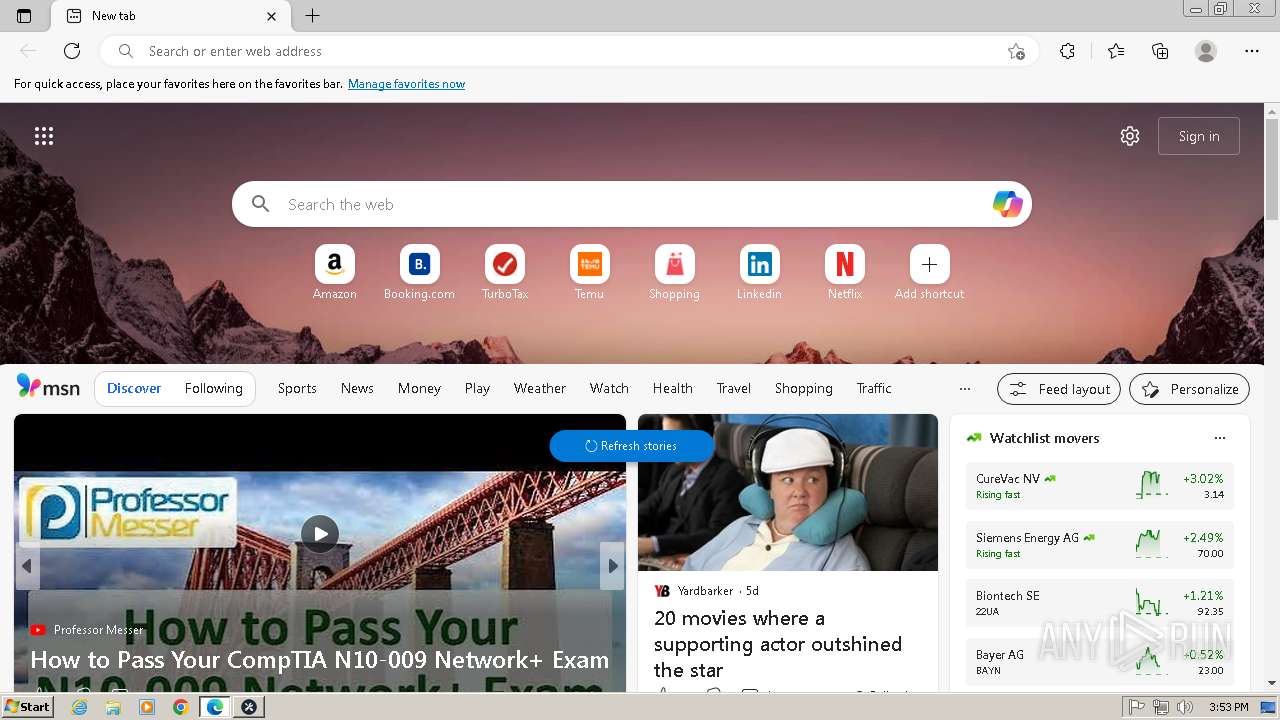Screen dimensions: 1280x720
Task: Launch Google Chrome from the taskbar
Action: click(180, 707)
